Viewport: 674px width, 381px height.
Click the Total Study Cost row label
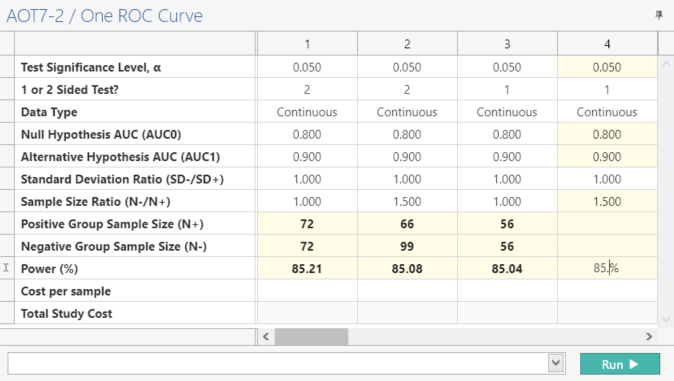(67, 313)
